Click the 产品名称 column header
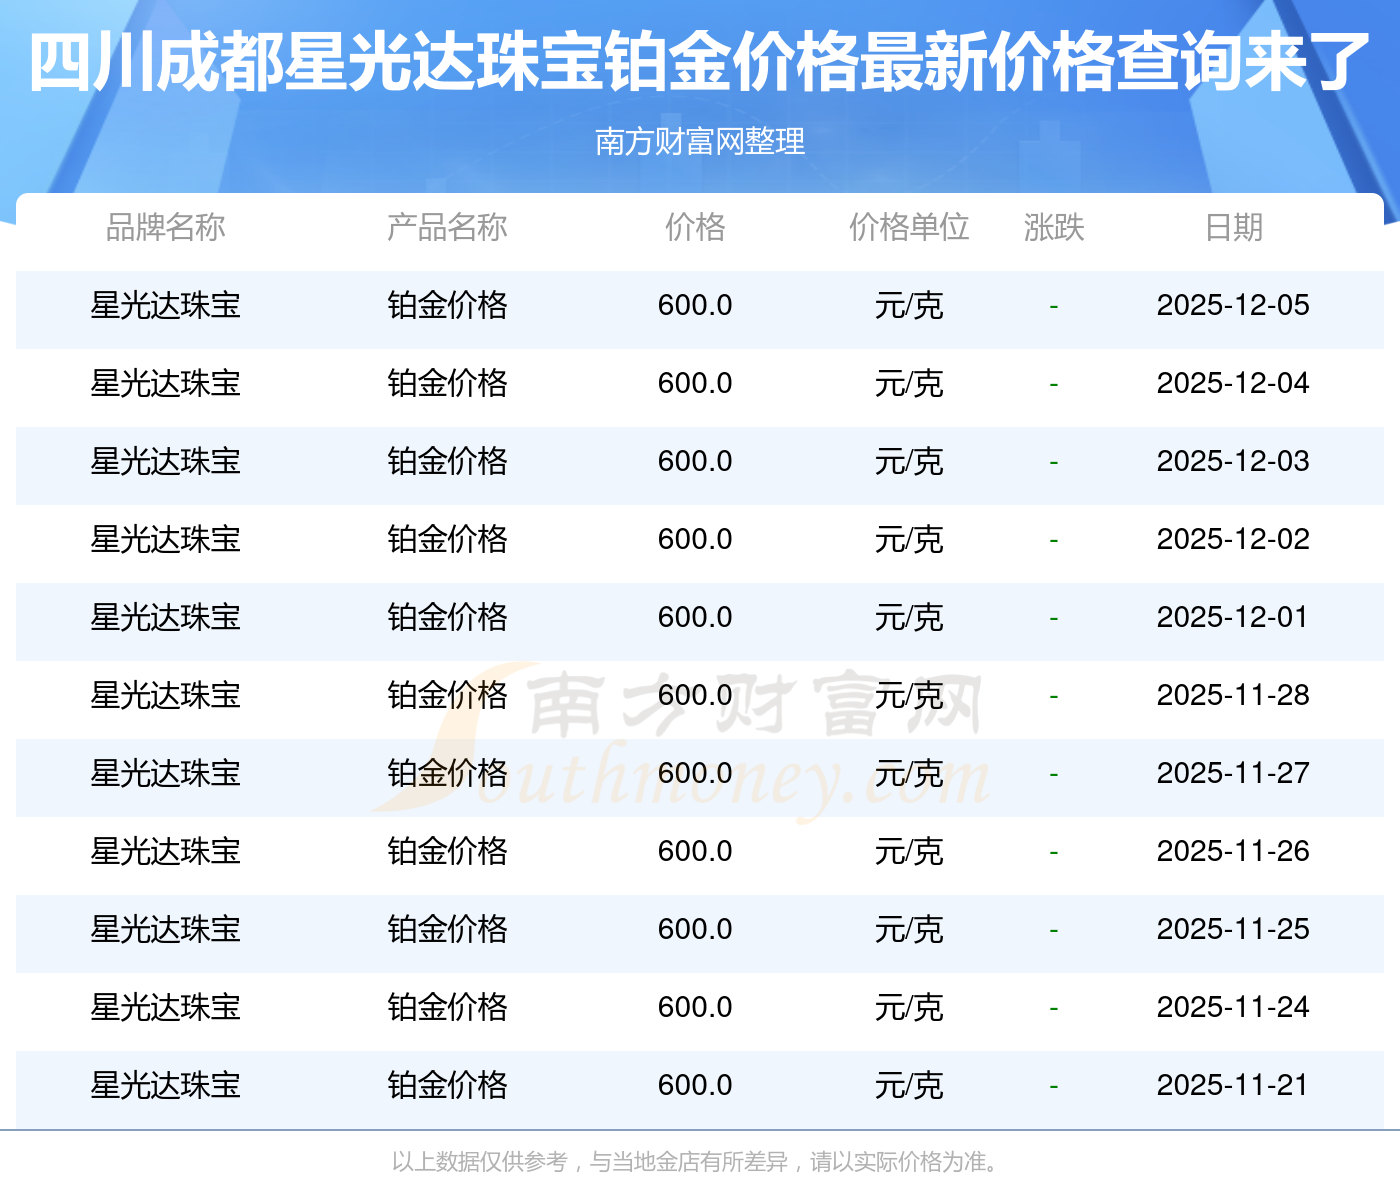Viewport: 1400px width, 1177px height. coord(447,228)
